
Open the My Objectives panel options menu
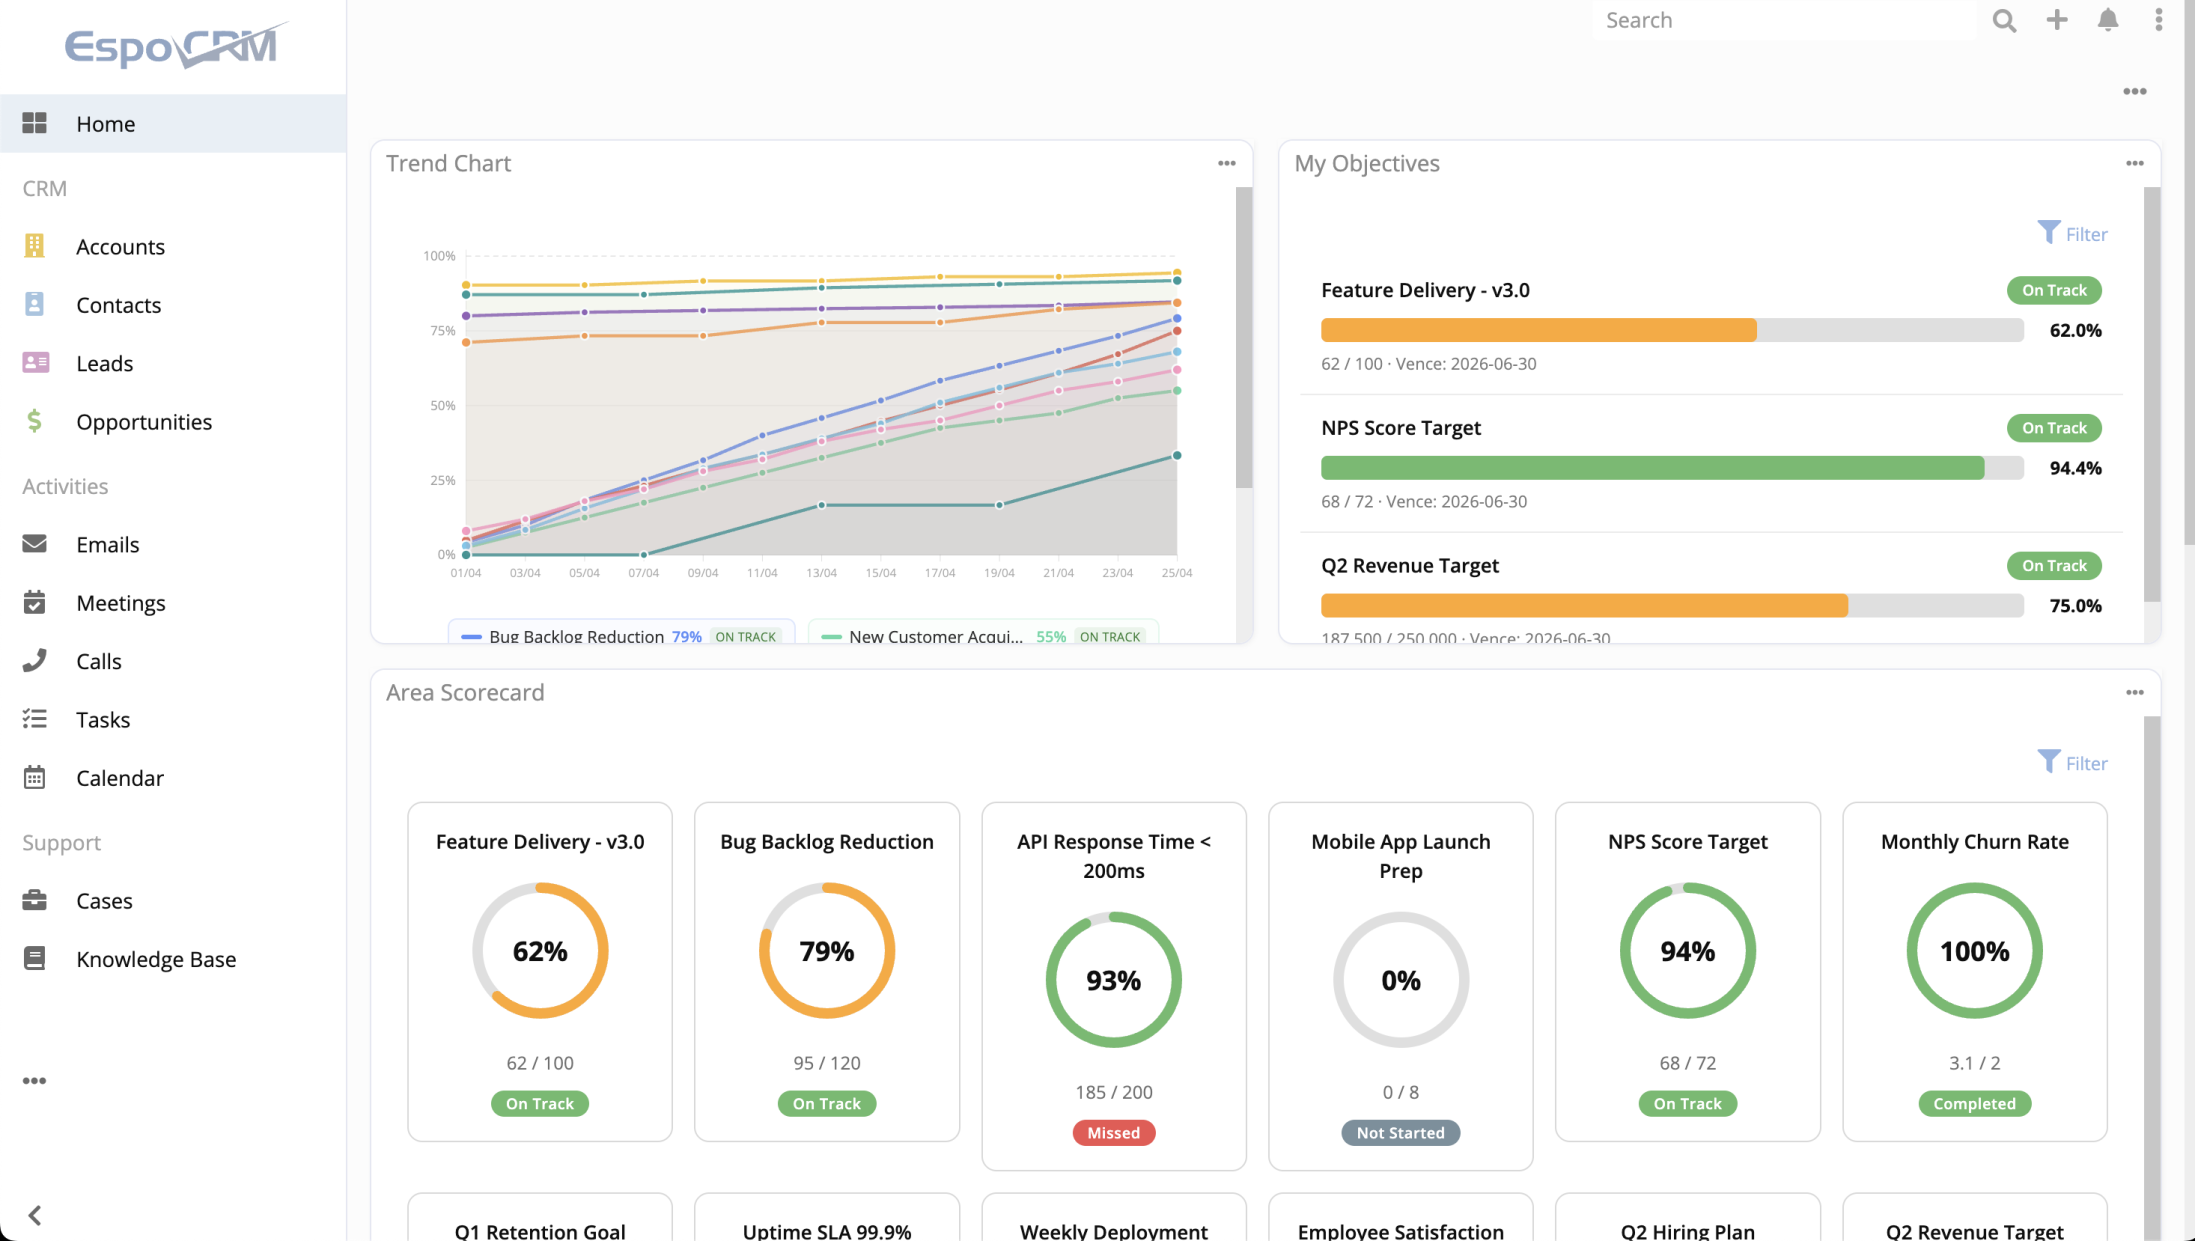2134,163
